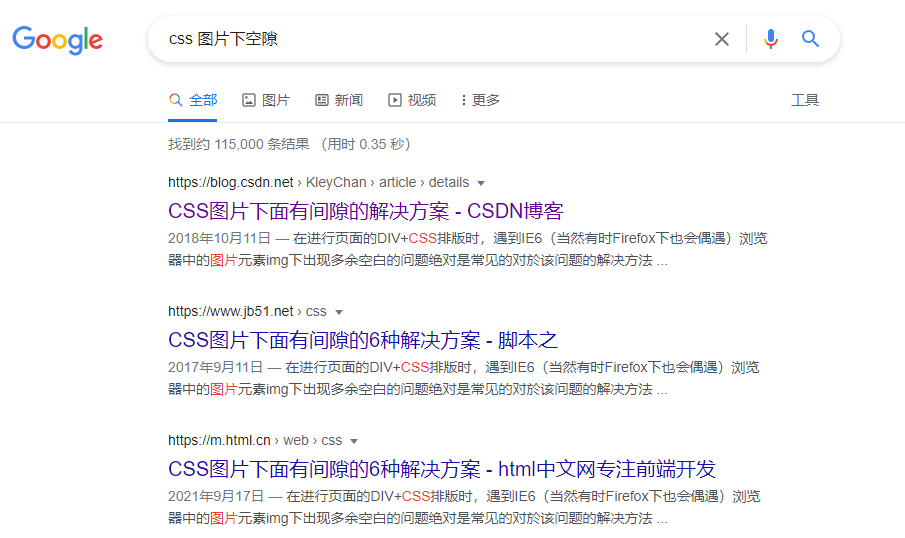Start voice search with microphone icon
The width and height of the screenshot is (905, 538).
click(x=771, y=39)
